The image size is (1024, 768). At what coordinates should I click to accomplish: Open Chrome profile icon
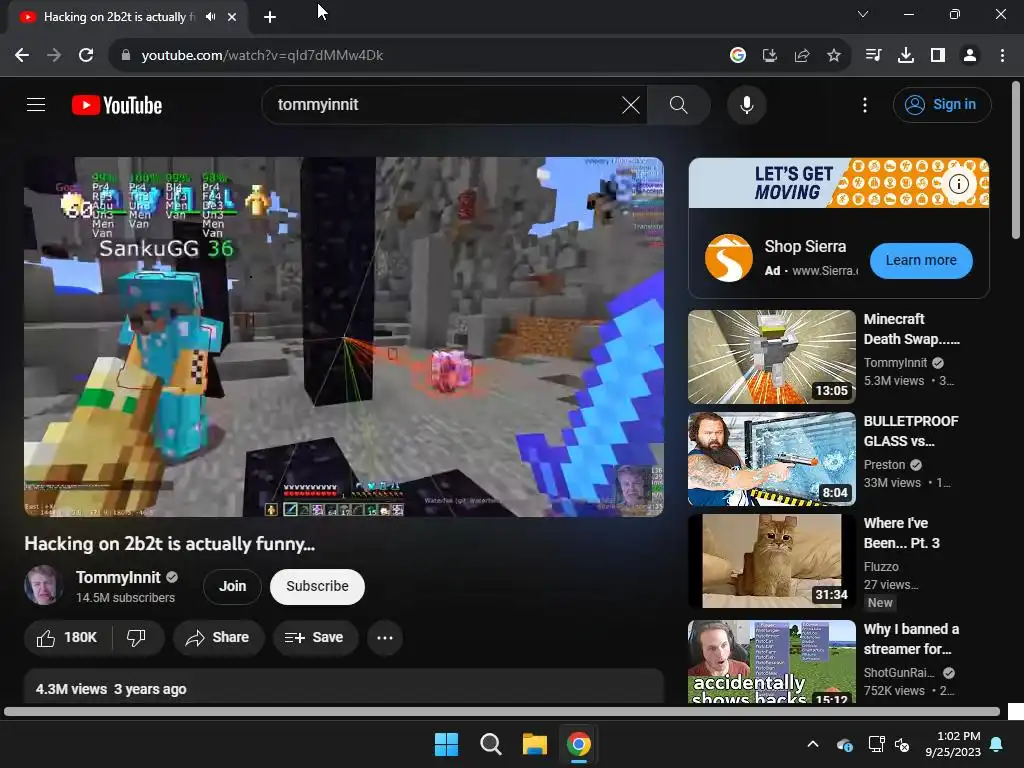(x=970, y=56)
